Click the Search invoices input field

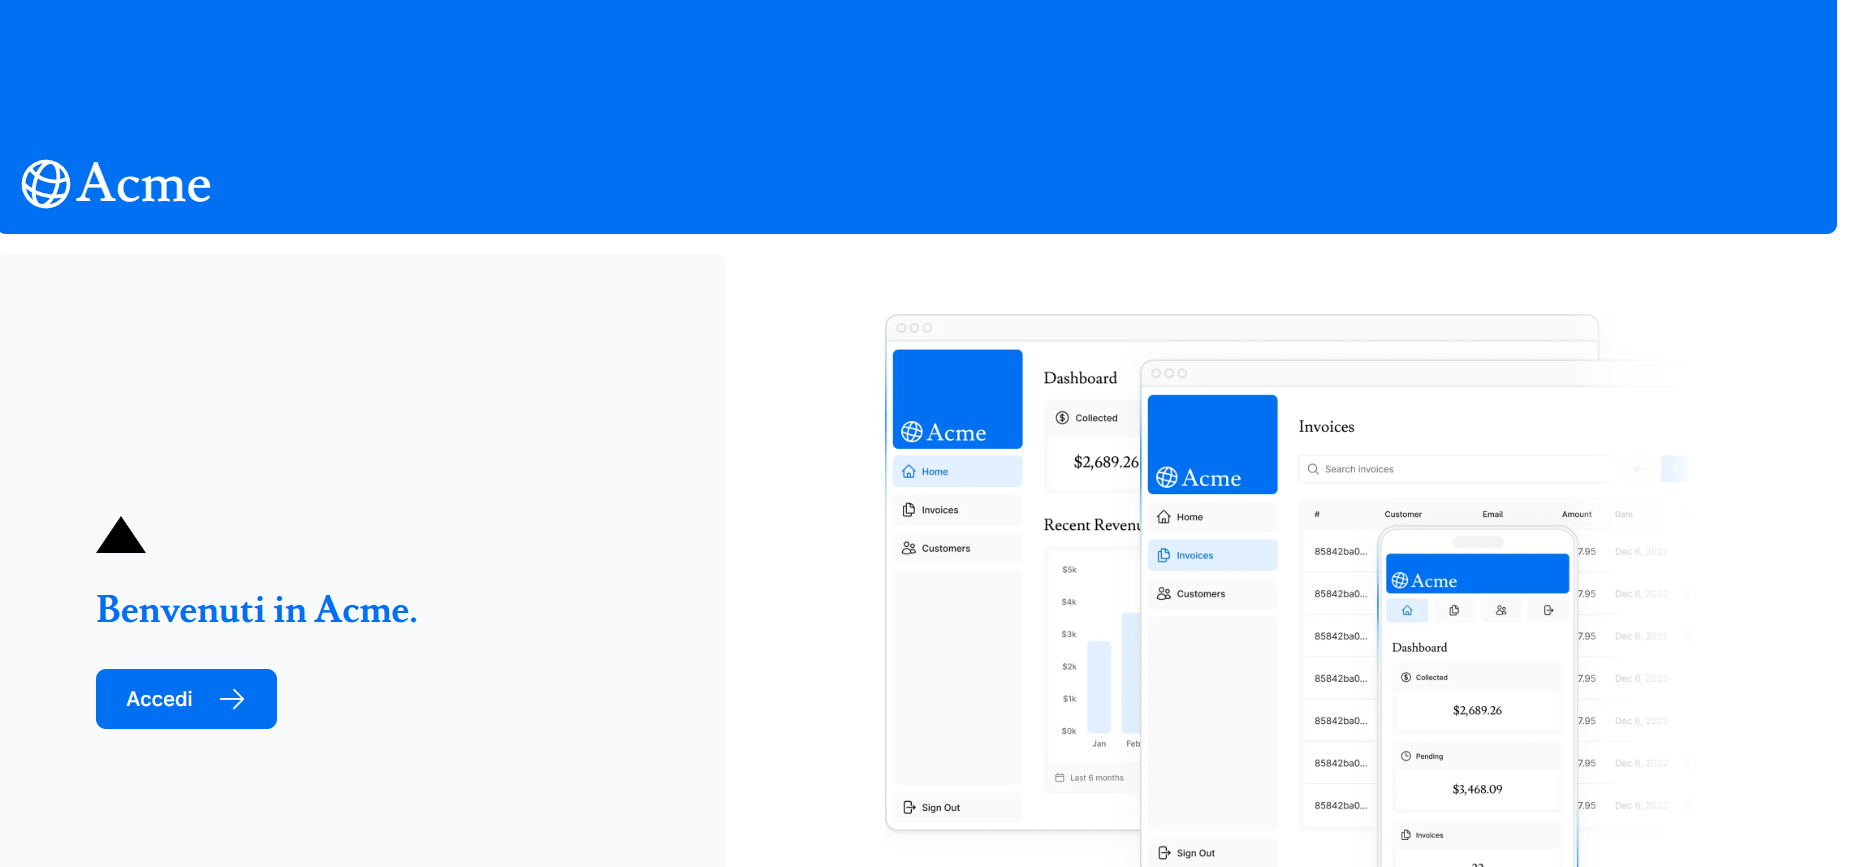(1460, 469)
